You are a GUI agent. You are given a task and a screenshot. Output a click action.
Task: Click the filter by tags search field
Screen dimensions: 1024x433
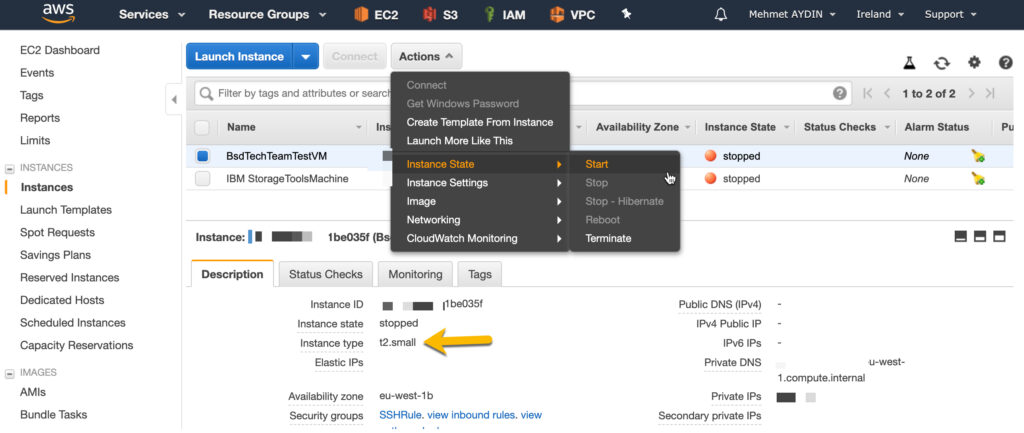522,93
